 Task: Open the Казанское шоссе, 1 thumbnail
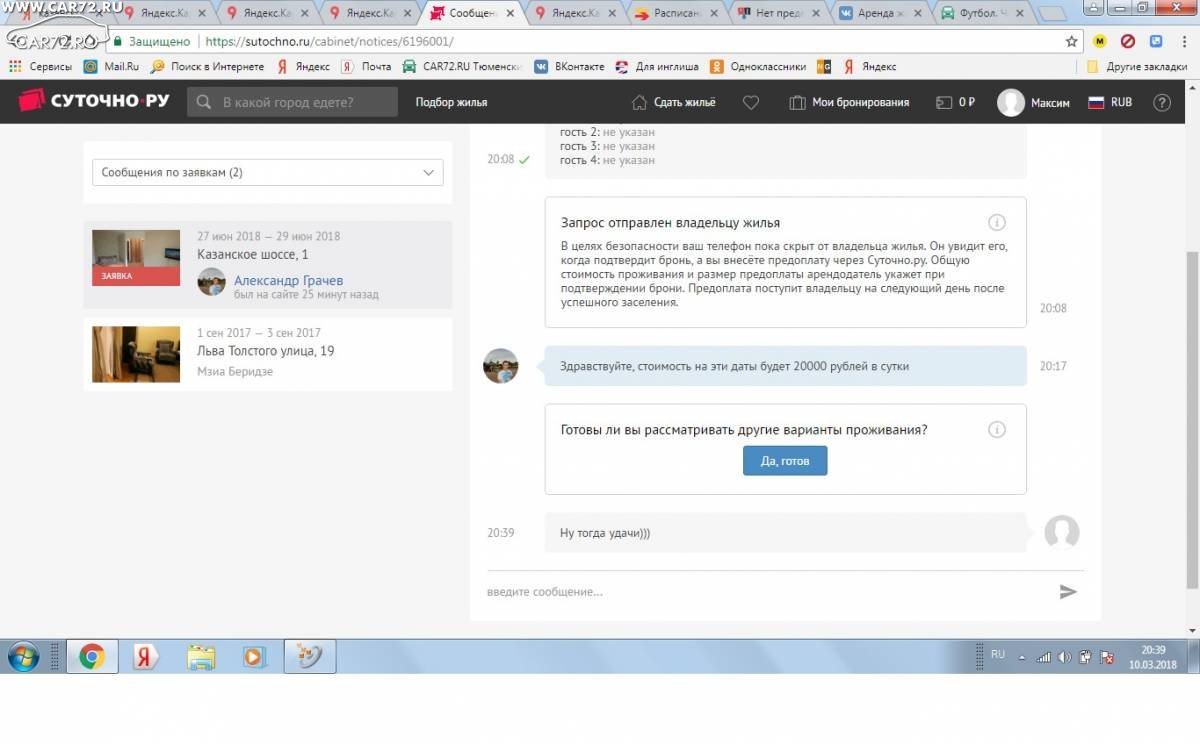(136, 258)
